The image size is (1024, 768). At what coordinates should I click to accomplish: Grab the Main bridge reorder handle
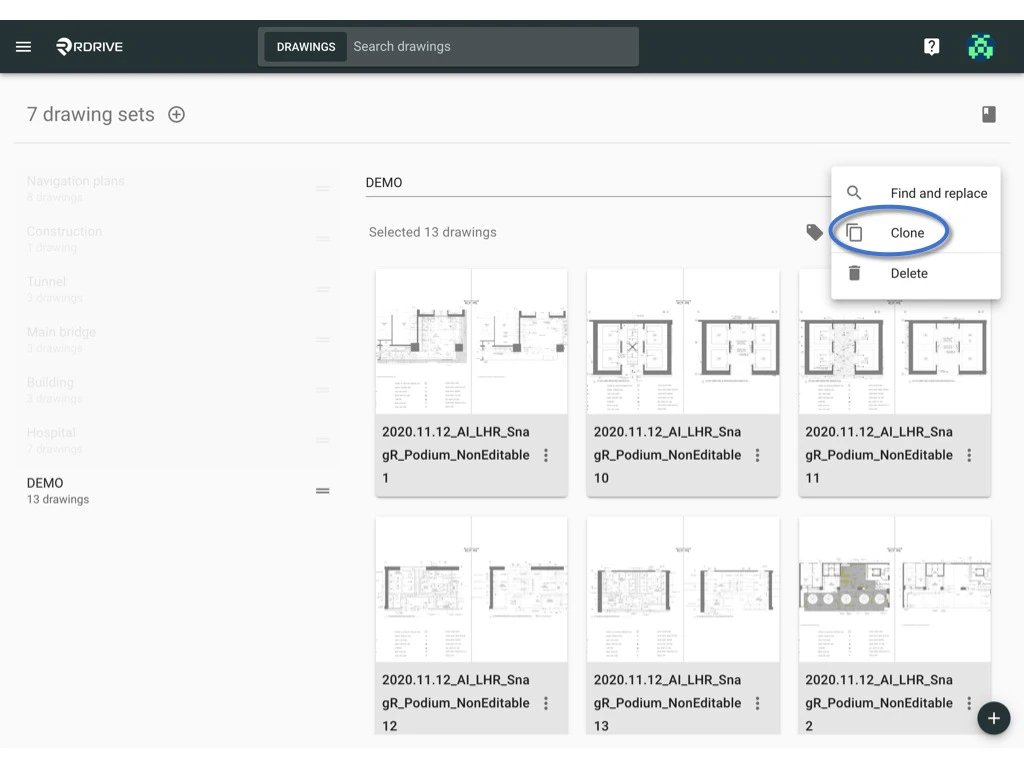click(x=323, y=340)
